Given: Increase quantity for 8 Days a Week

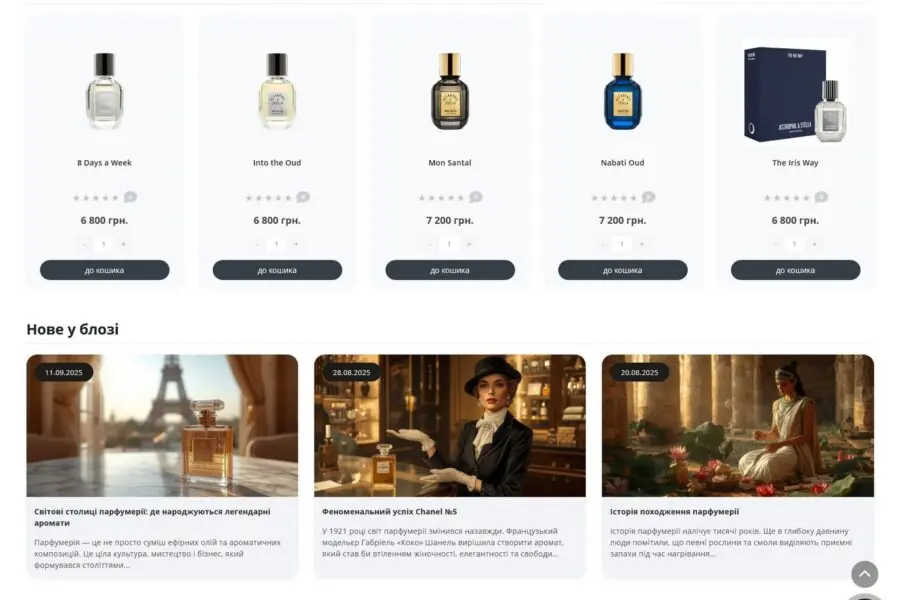Looking at the screenshot, I should [x=123, y=244].
